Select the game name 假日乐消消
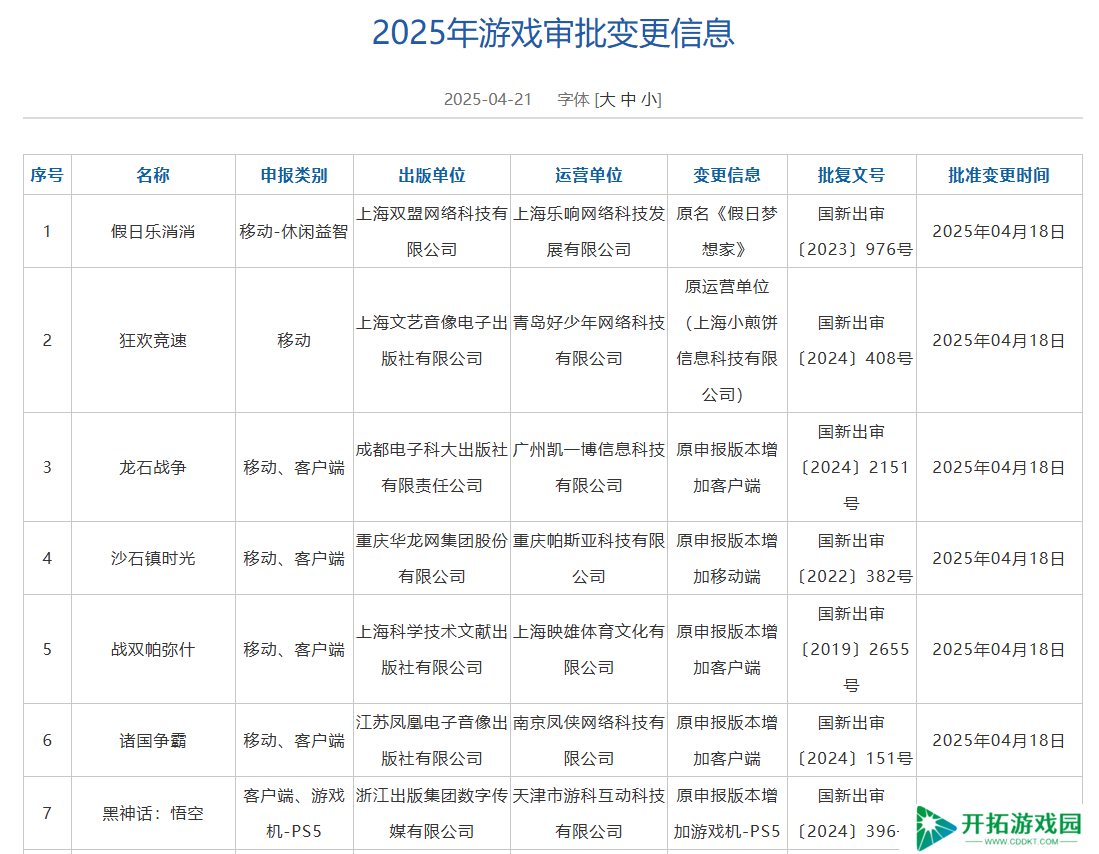Viewport: 1099px width, 854px height. coord(153,231)
